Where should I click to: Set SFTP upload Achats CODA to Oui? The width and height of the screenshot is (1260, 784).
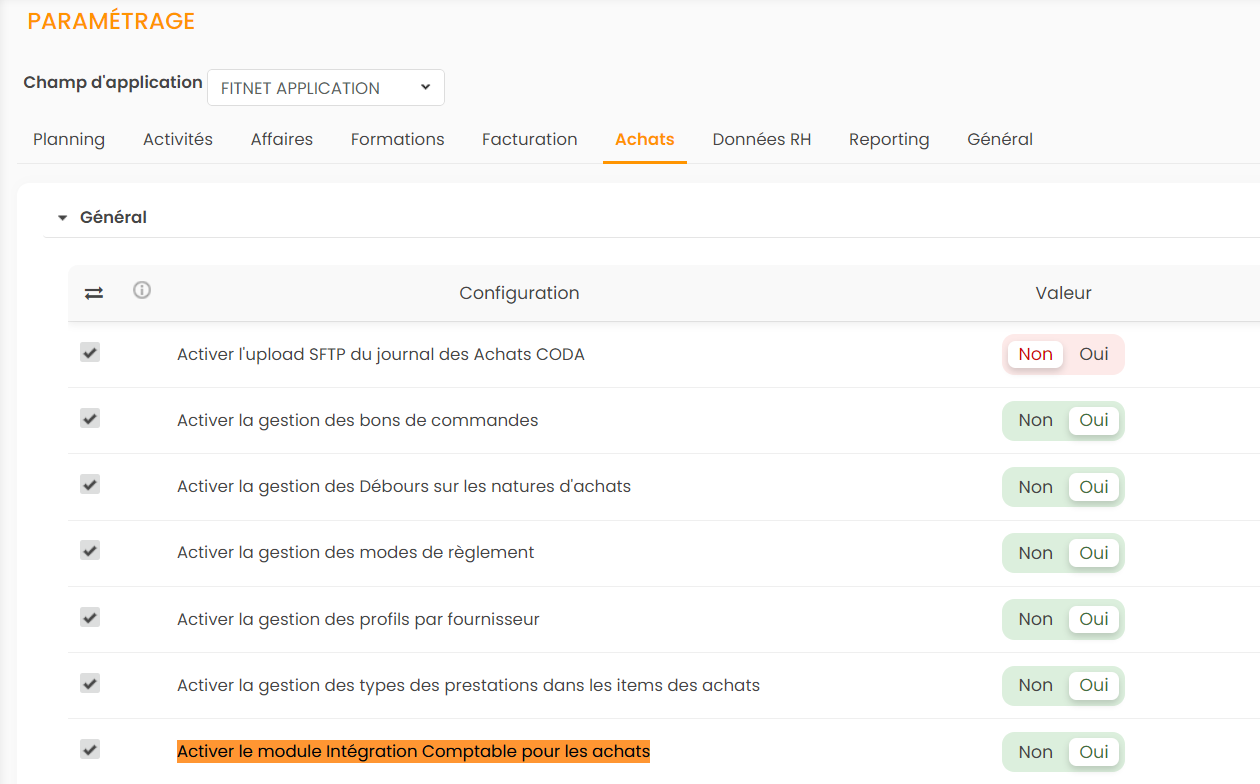pos(1094,354)
